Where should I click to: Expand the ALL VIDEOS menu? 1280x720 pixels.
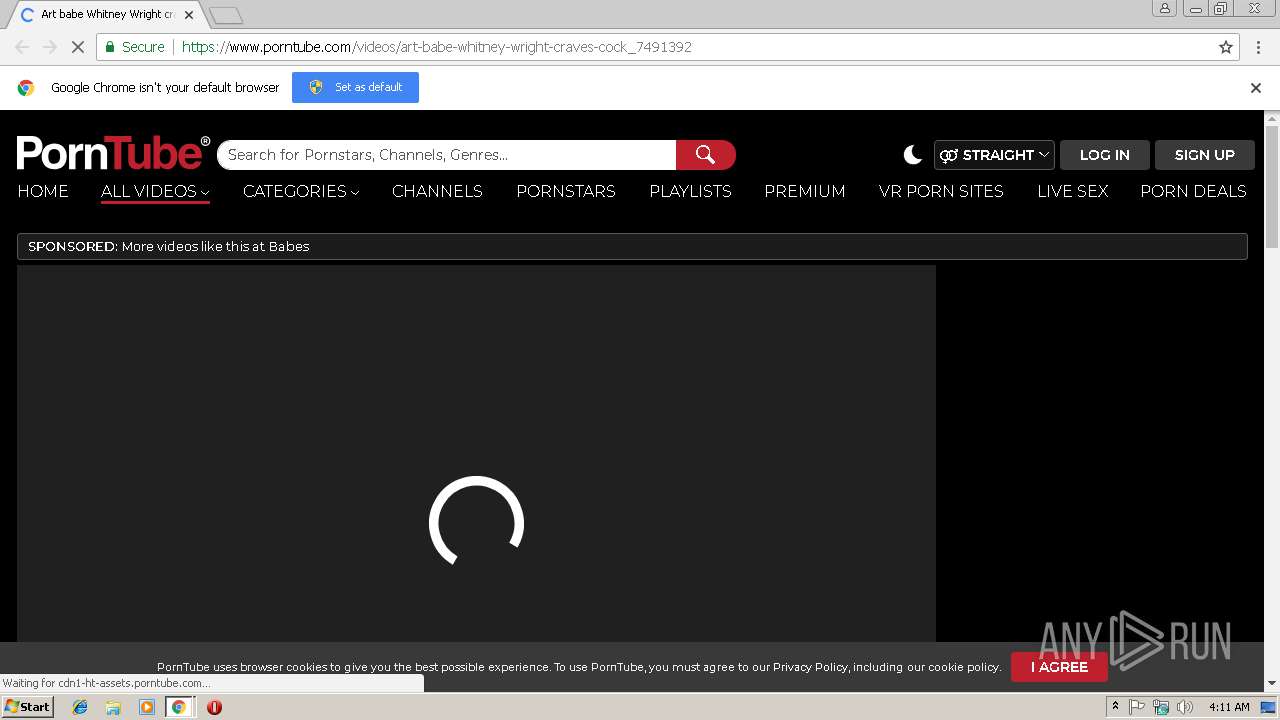(x=155, y=191)
